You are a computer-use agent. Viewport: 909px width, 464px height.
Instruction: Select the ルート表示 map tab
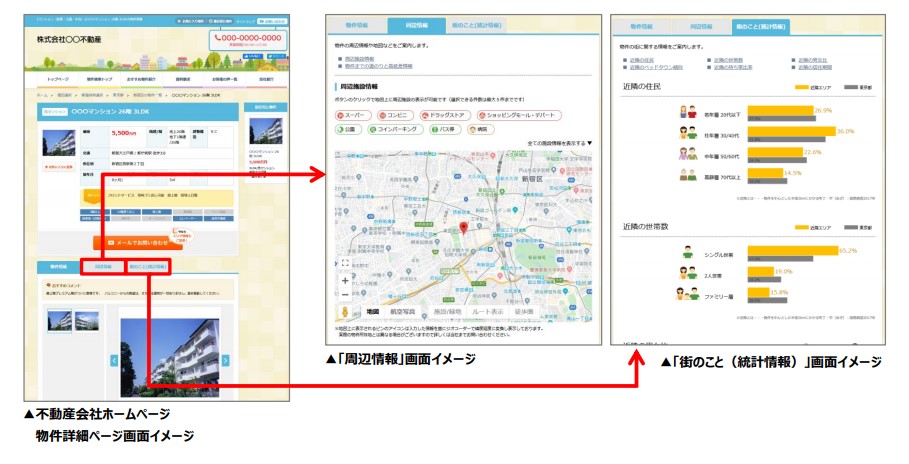coord(488,312)
